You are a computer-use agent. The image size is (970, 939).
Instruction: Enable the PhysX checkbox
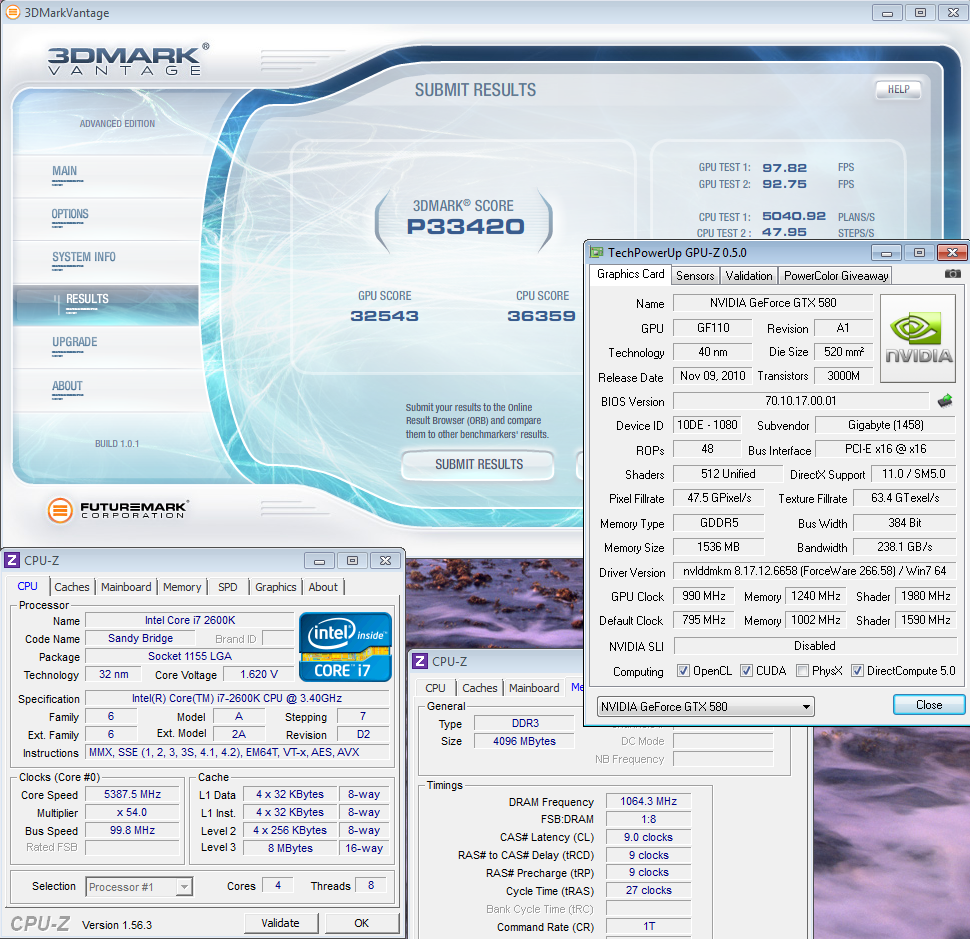(802, 671)
